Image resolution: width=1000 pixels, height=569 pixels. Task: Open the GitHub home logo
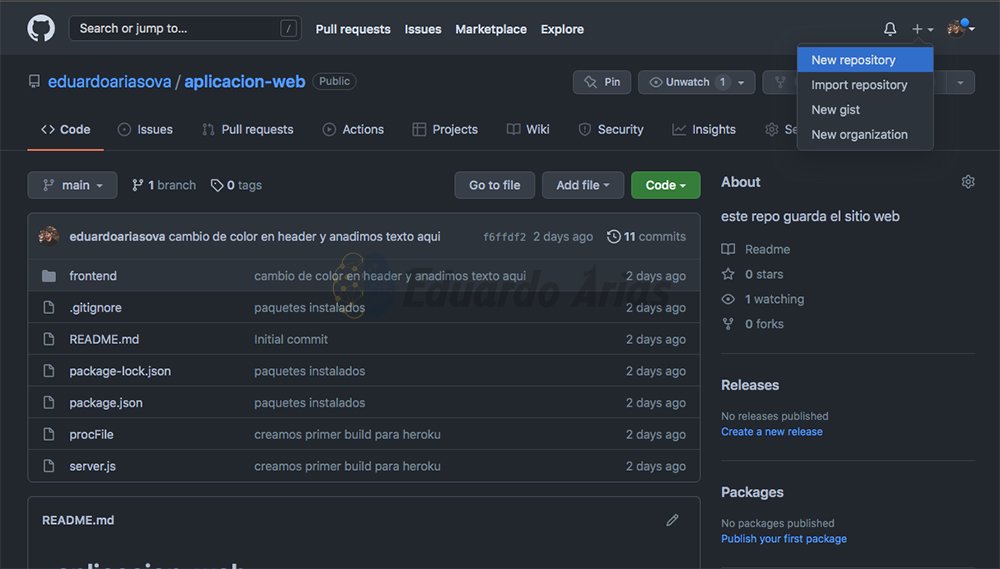point(41,29)
